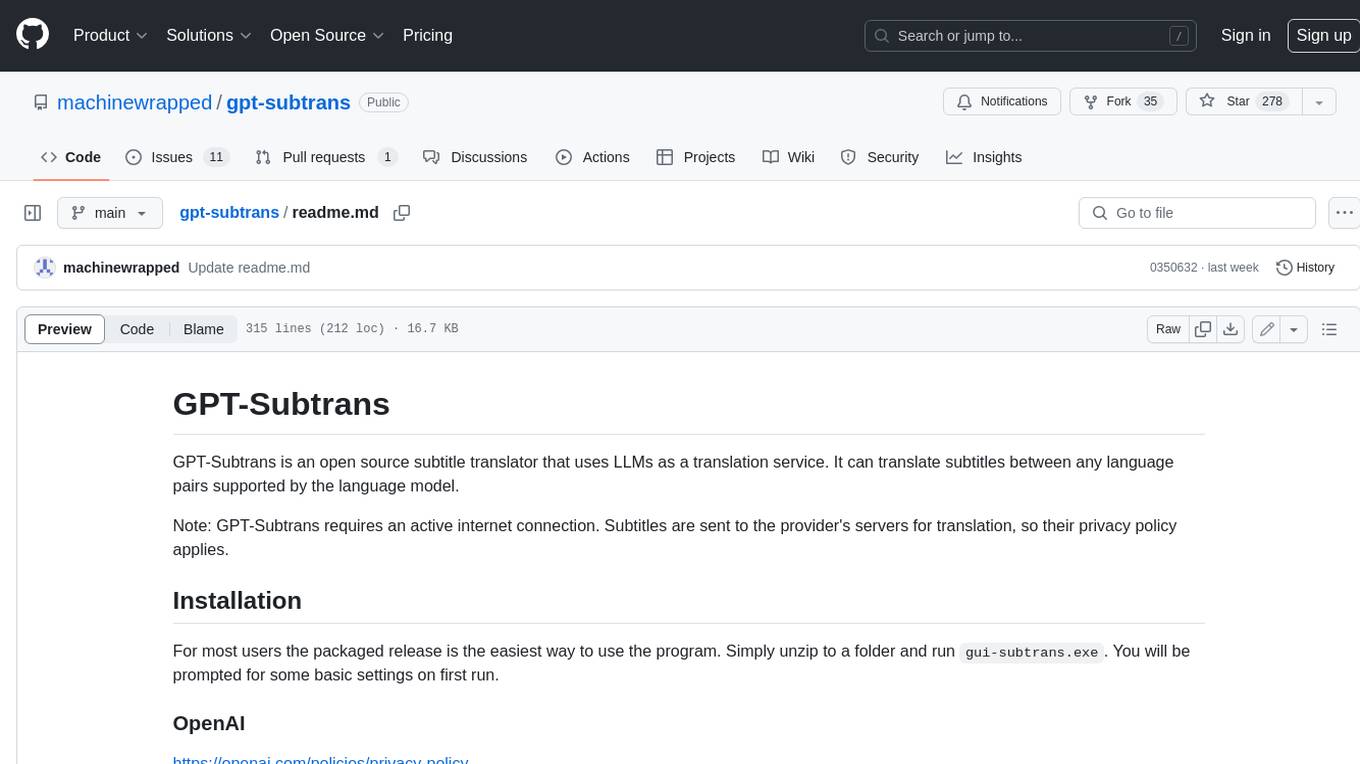Click 315 lines file size info

[351, 329]
